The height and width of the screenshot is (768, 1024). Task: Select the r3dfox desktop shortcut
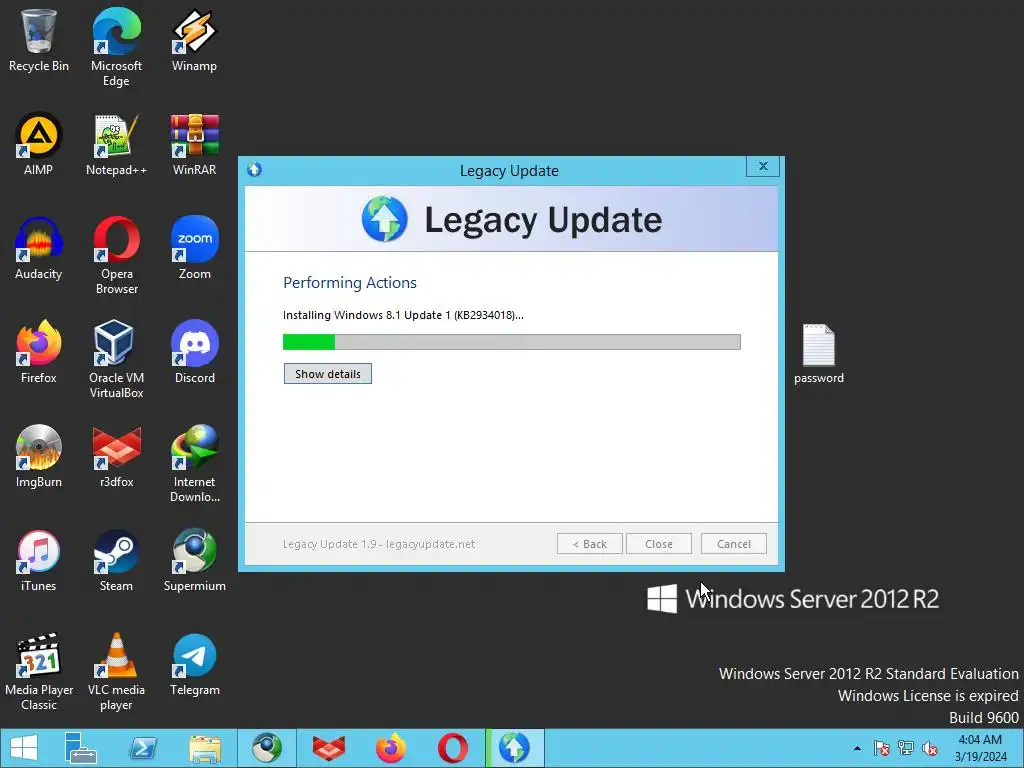(116, 456)
